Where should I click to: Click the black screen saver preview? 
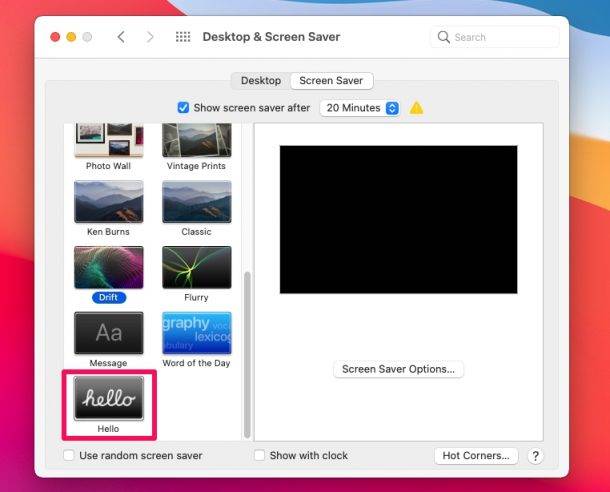(x=398, y=220)
